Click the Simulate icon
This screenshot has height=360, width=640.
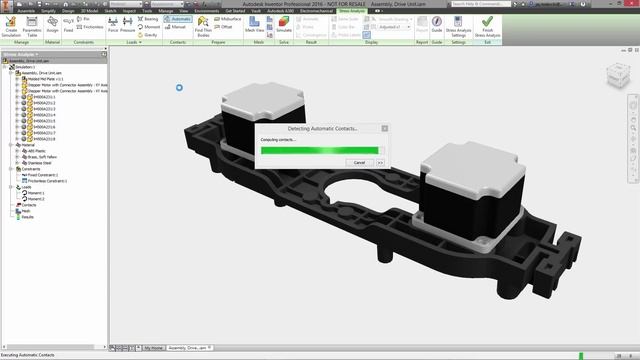(284, 25)
